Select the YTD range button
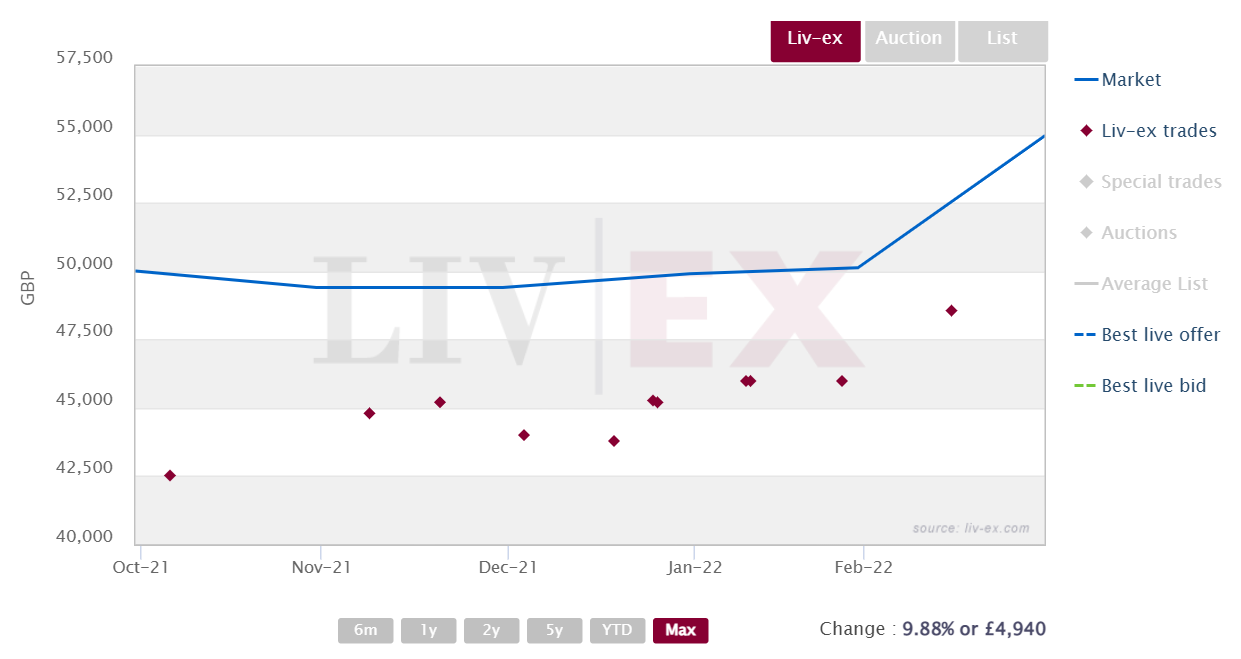 pyautogui.click(x=618, y=630)
